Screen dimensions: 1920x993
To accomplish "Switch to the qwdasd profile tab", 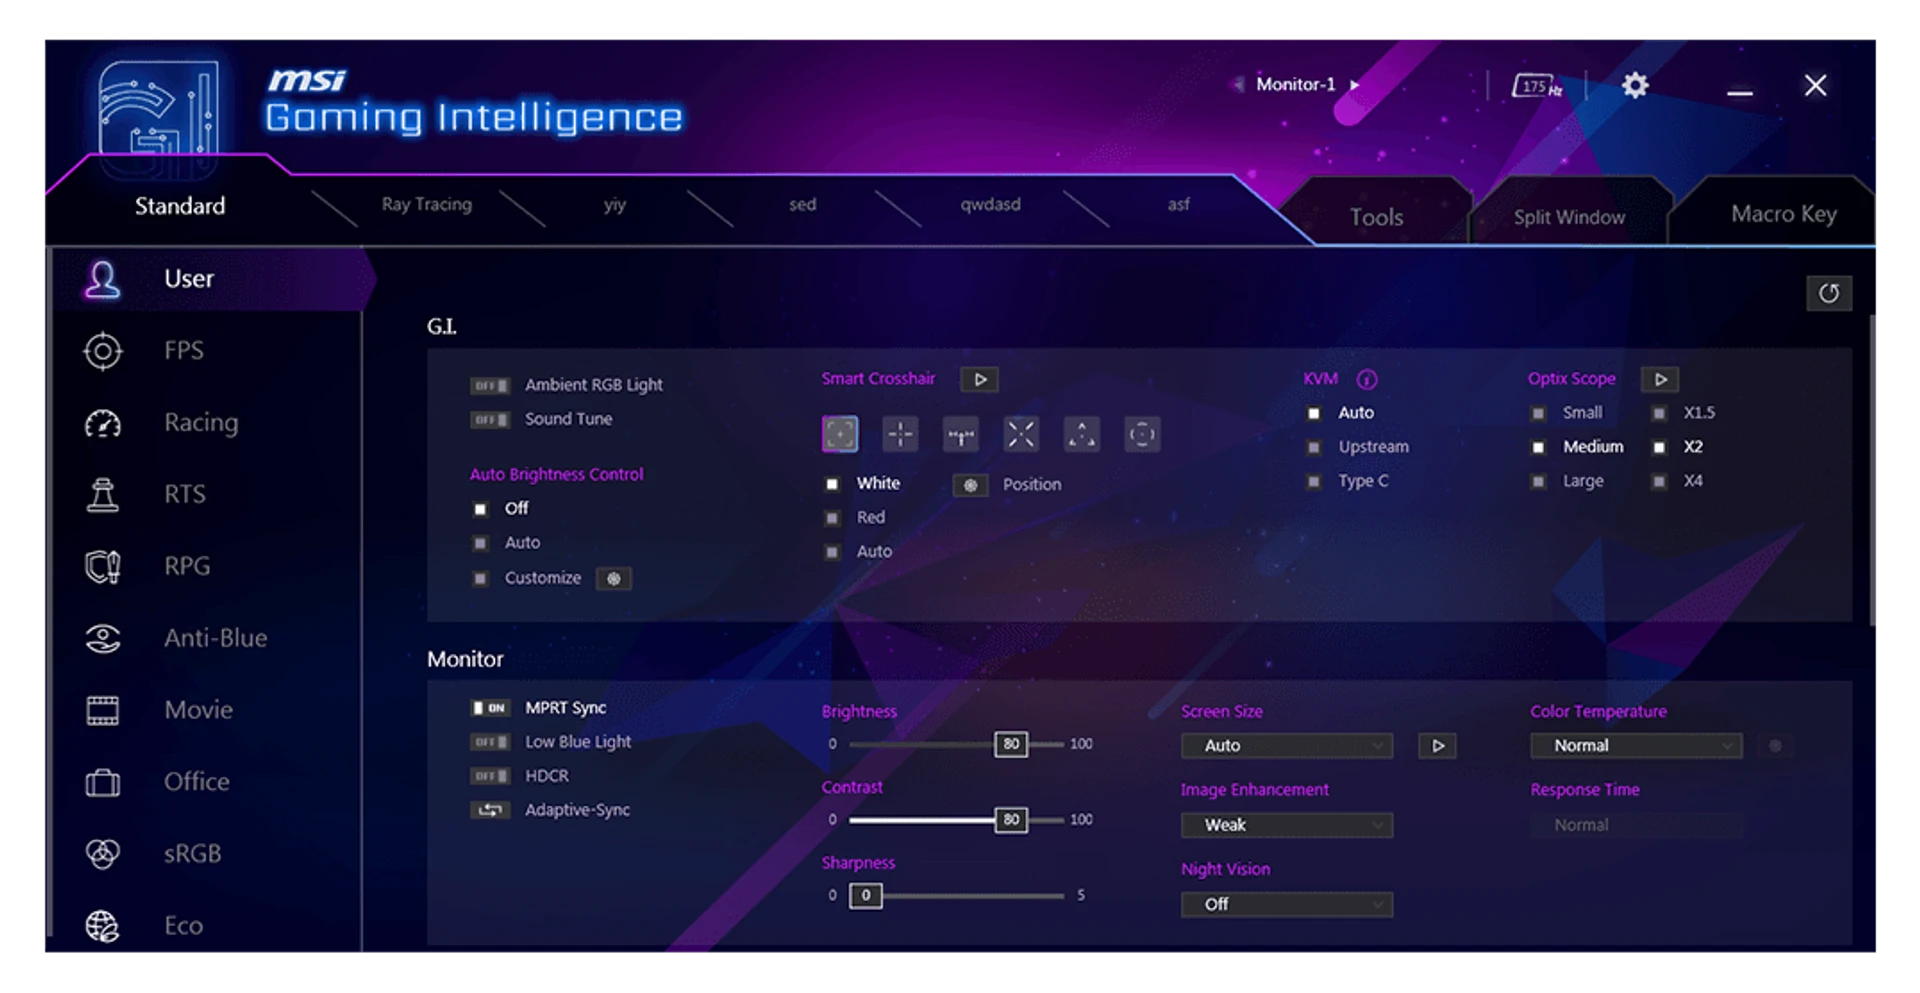I will [x=990, y=205].
